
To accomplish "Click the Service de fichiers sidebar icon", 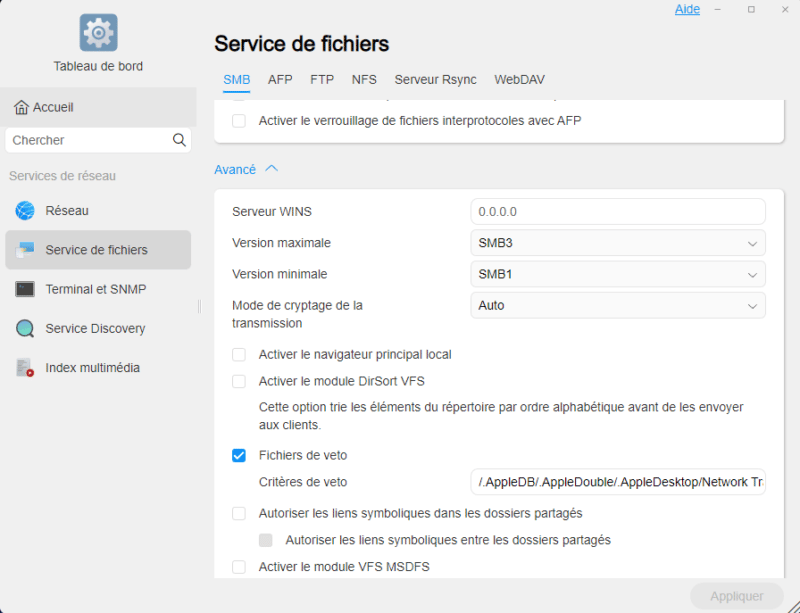I will tap(25, 250).
